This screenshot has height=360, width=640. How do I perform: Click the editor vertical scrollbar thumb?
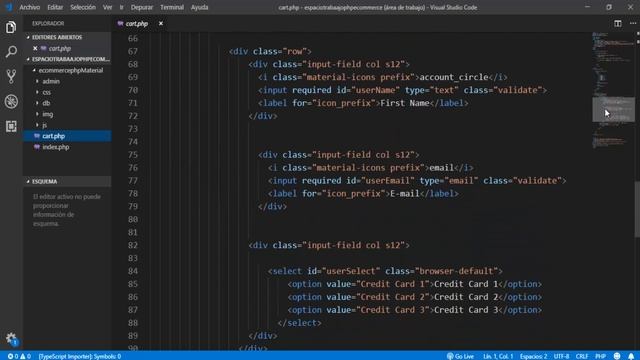pyautogui.click(x=637, y=209)
